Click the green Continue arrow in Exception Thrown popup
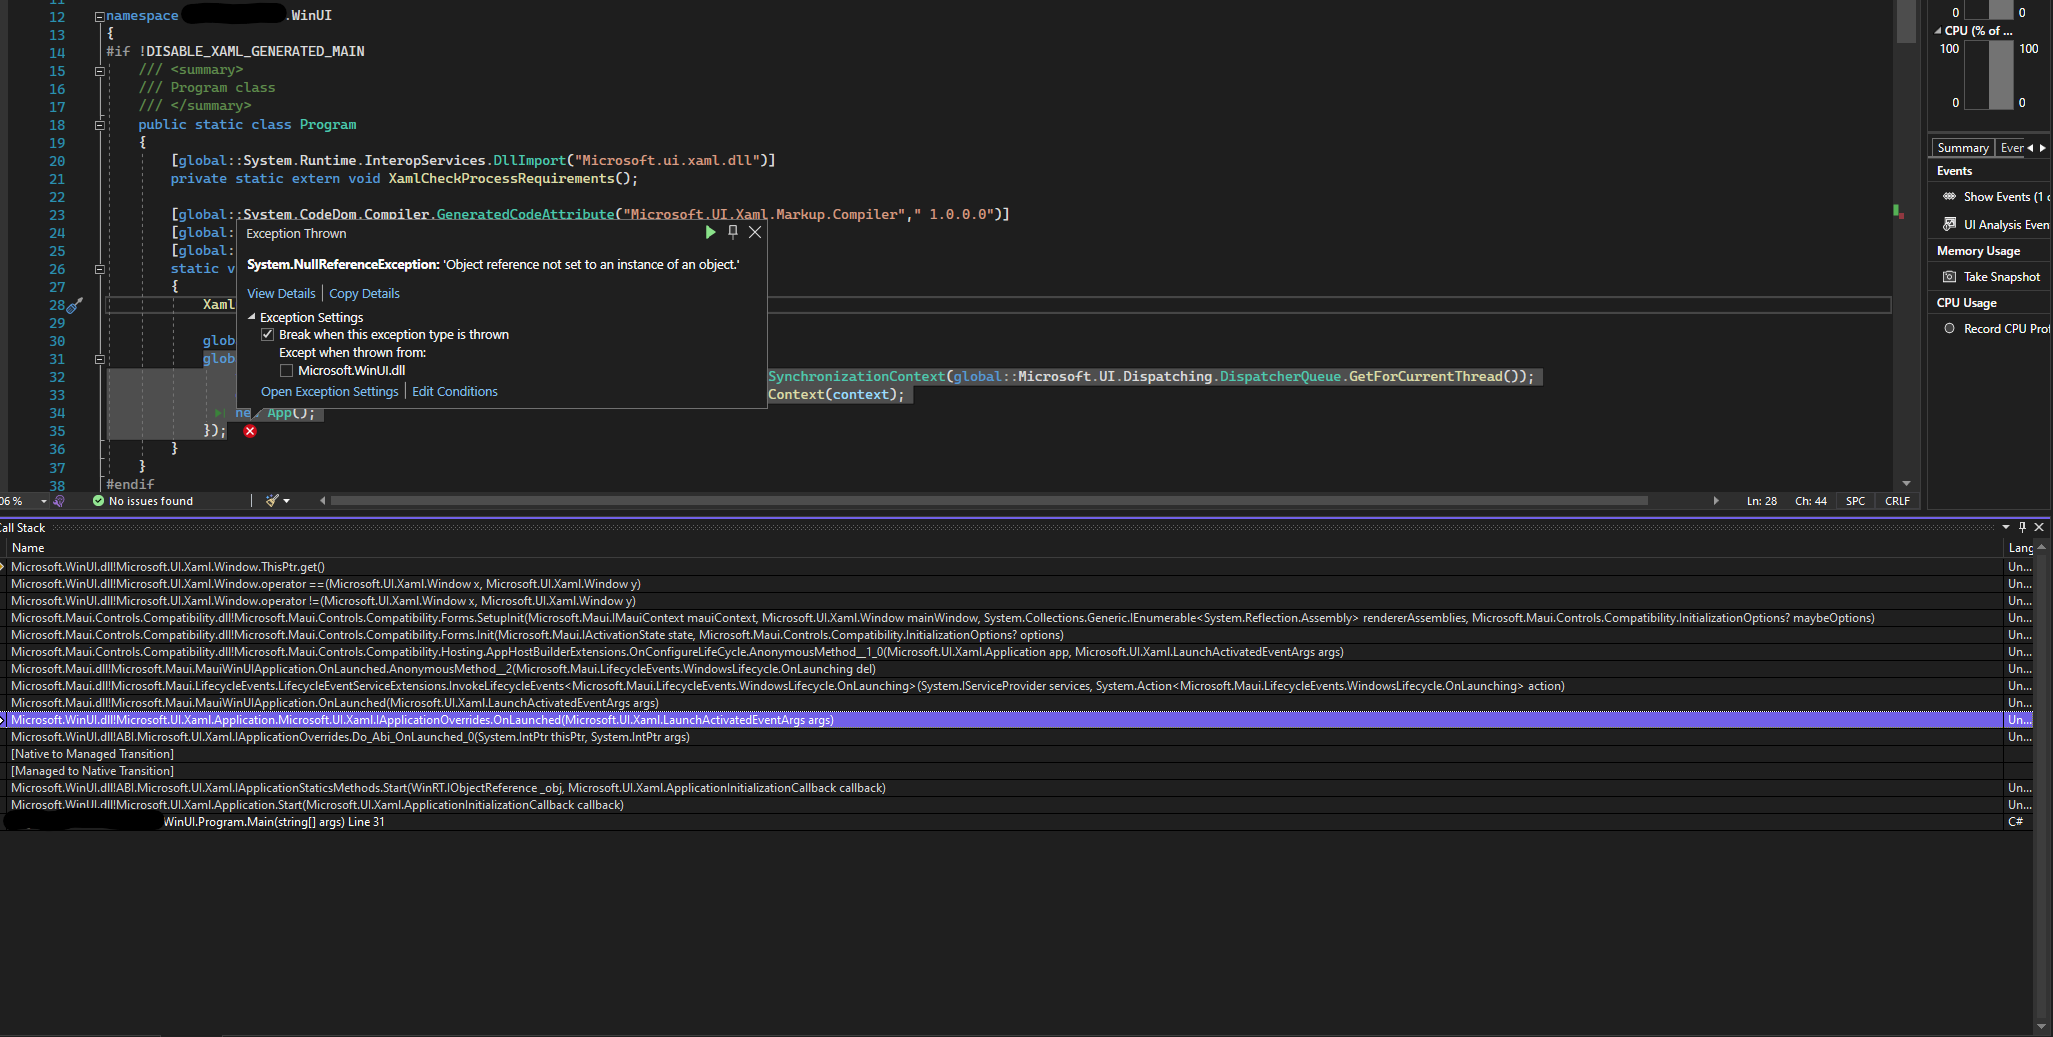Image resolution: width=2053 pixels, height=1037 pixels. (710, 232)
